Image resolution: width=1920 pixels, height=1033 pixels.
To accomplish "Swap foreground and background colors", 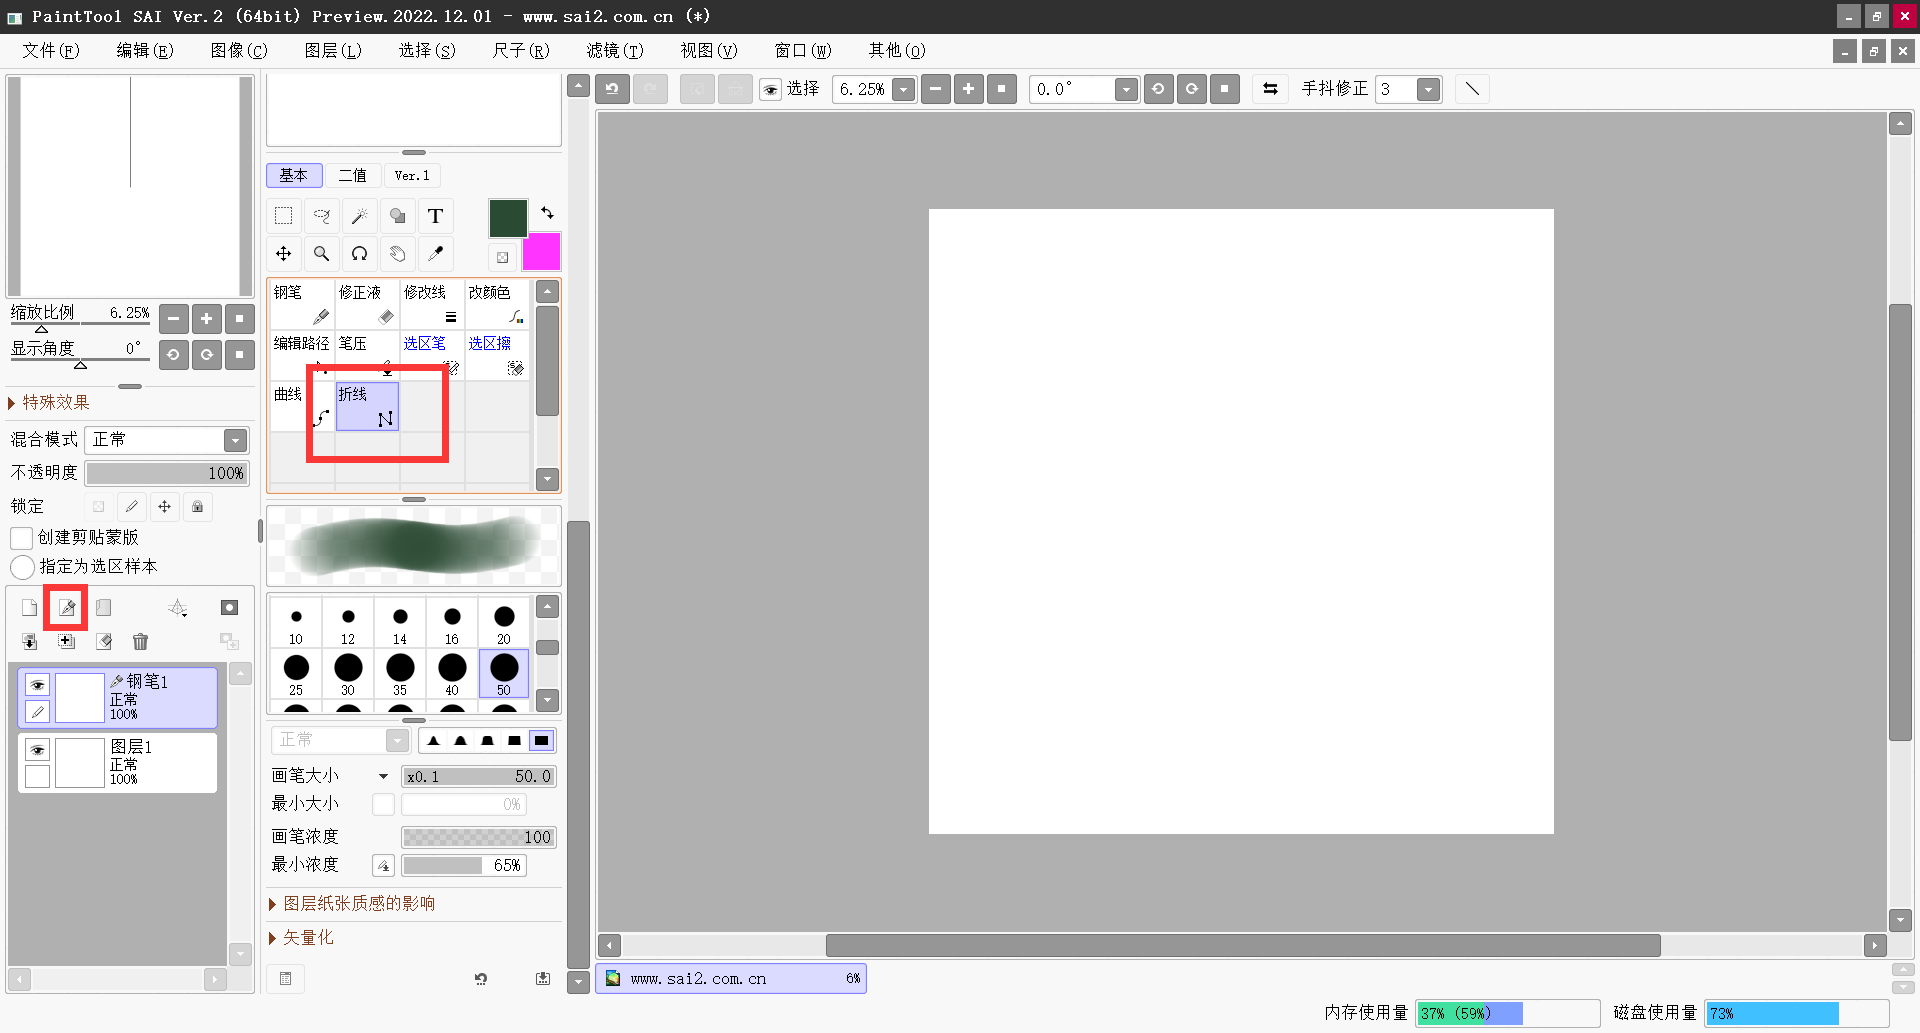I will point(547,213).
